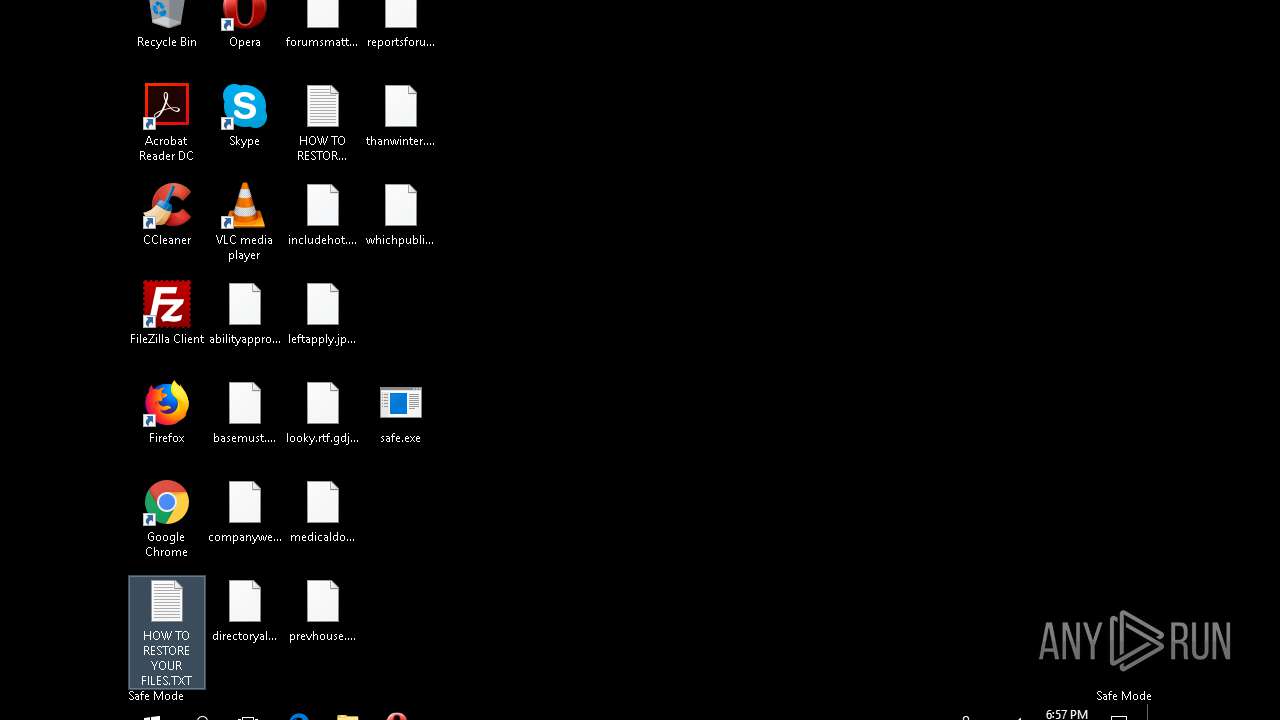The image size is (1280, 720).
Task: Open the Recycle Bin icon
Action: click(167, 24)
